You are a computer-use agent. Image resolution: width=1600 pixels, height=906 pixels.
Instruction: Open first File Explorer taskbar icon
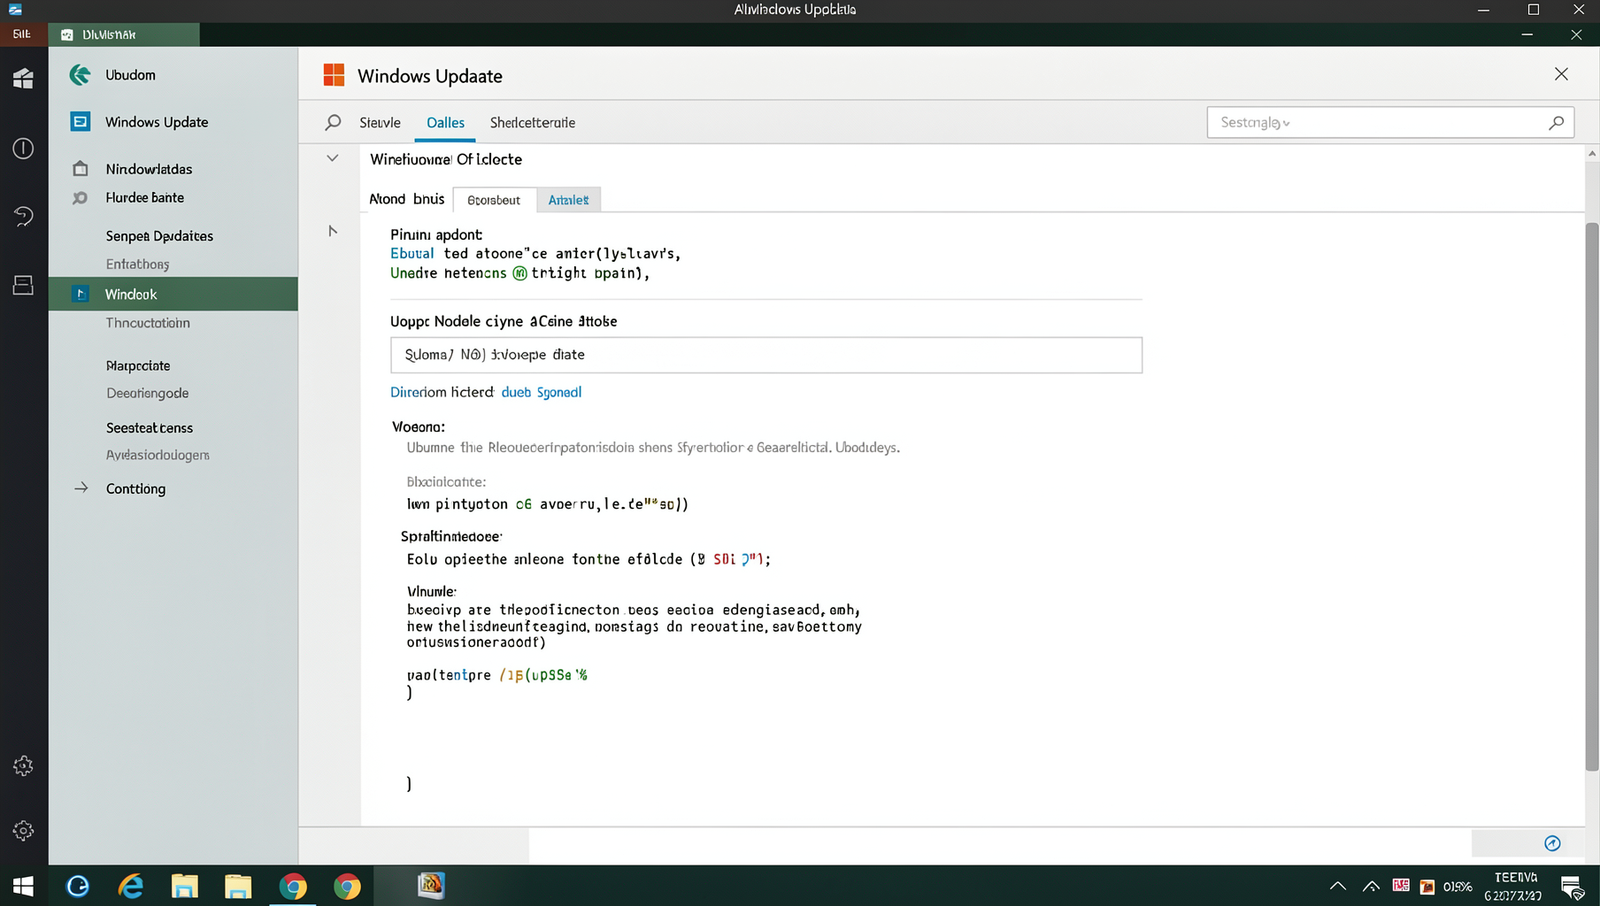[184, 886]
